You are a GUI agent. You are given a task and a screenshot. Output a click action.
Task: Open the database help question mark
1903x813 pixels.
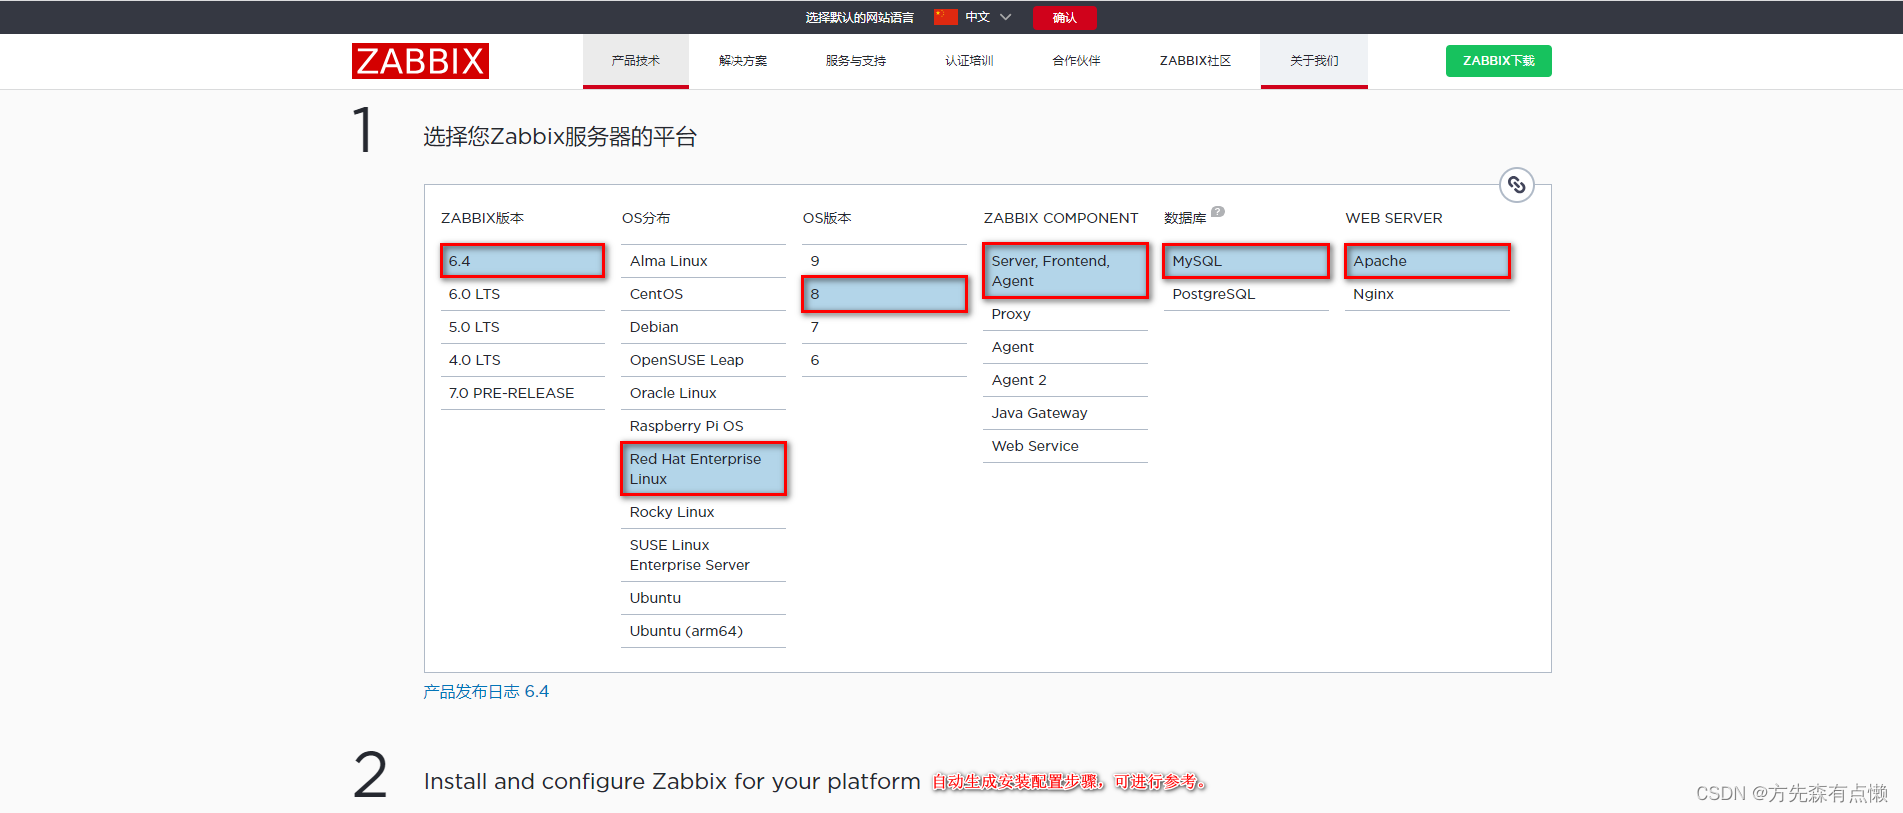1217,212
